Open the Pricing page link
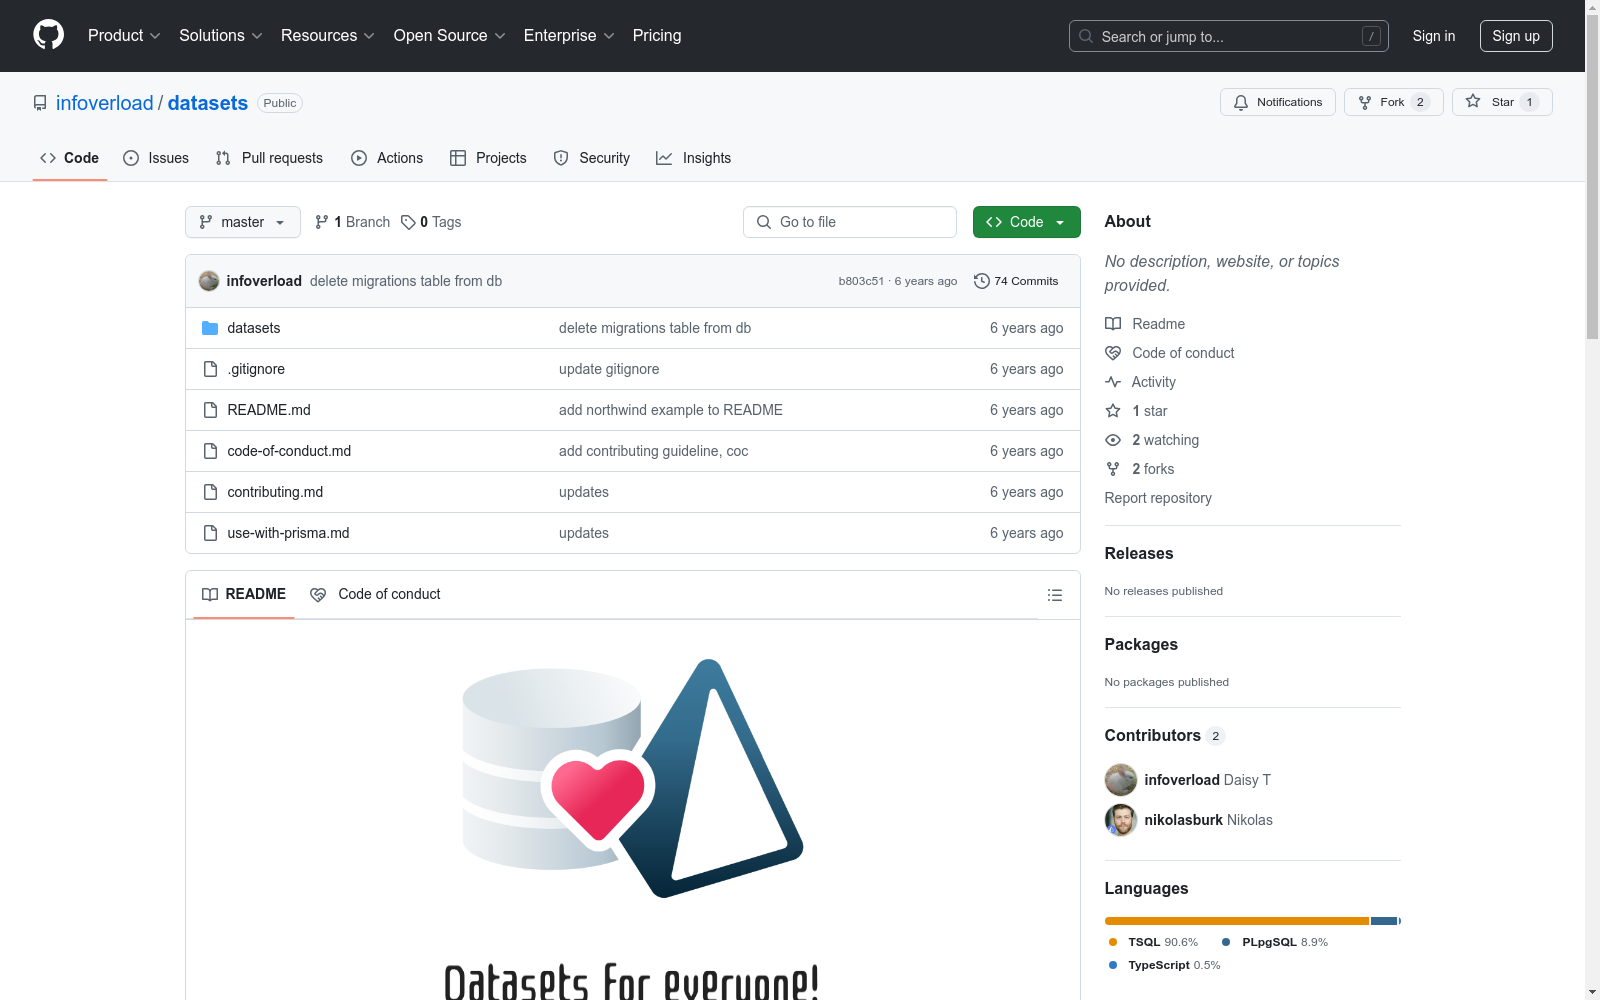Image resolution: width=1600 pixels, height=1000 pixels. [x=657, y=36]
